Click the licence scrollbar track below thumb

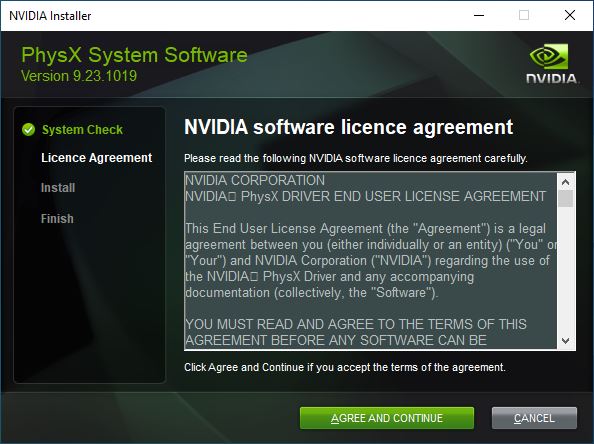click(x=566, y=270)
